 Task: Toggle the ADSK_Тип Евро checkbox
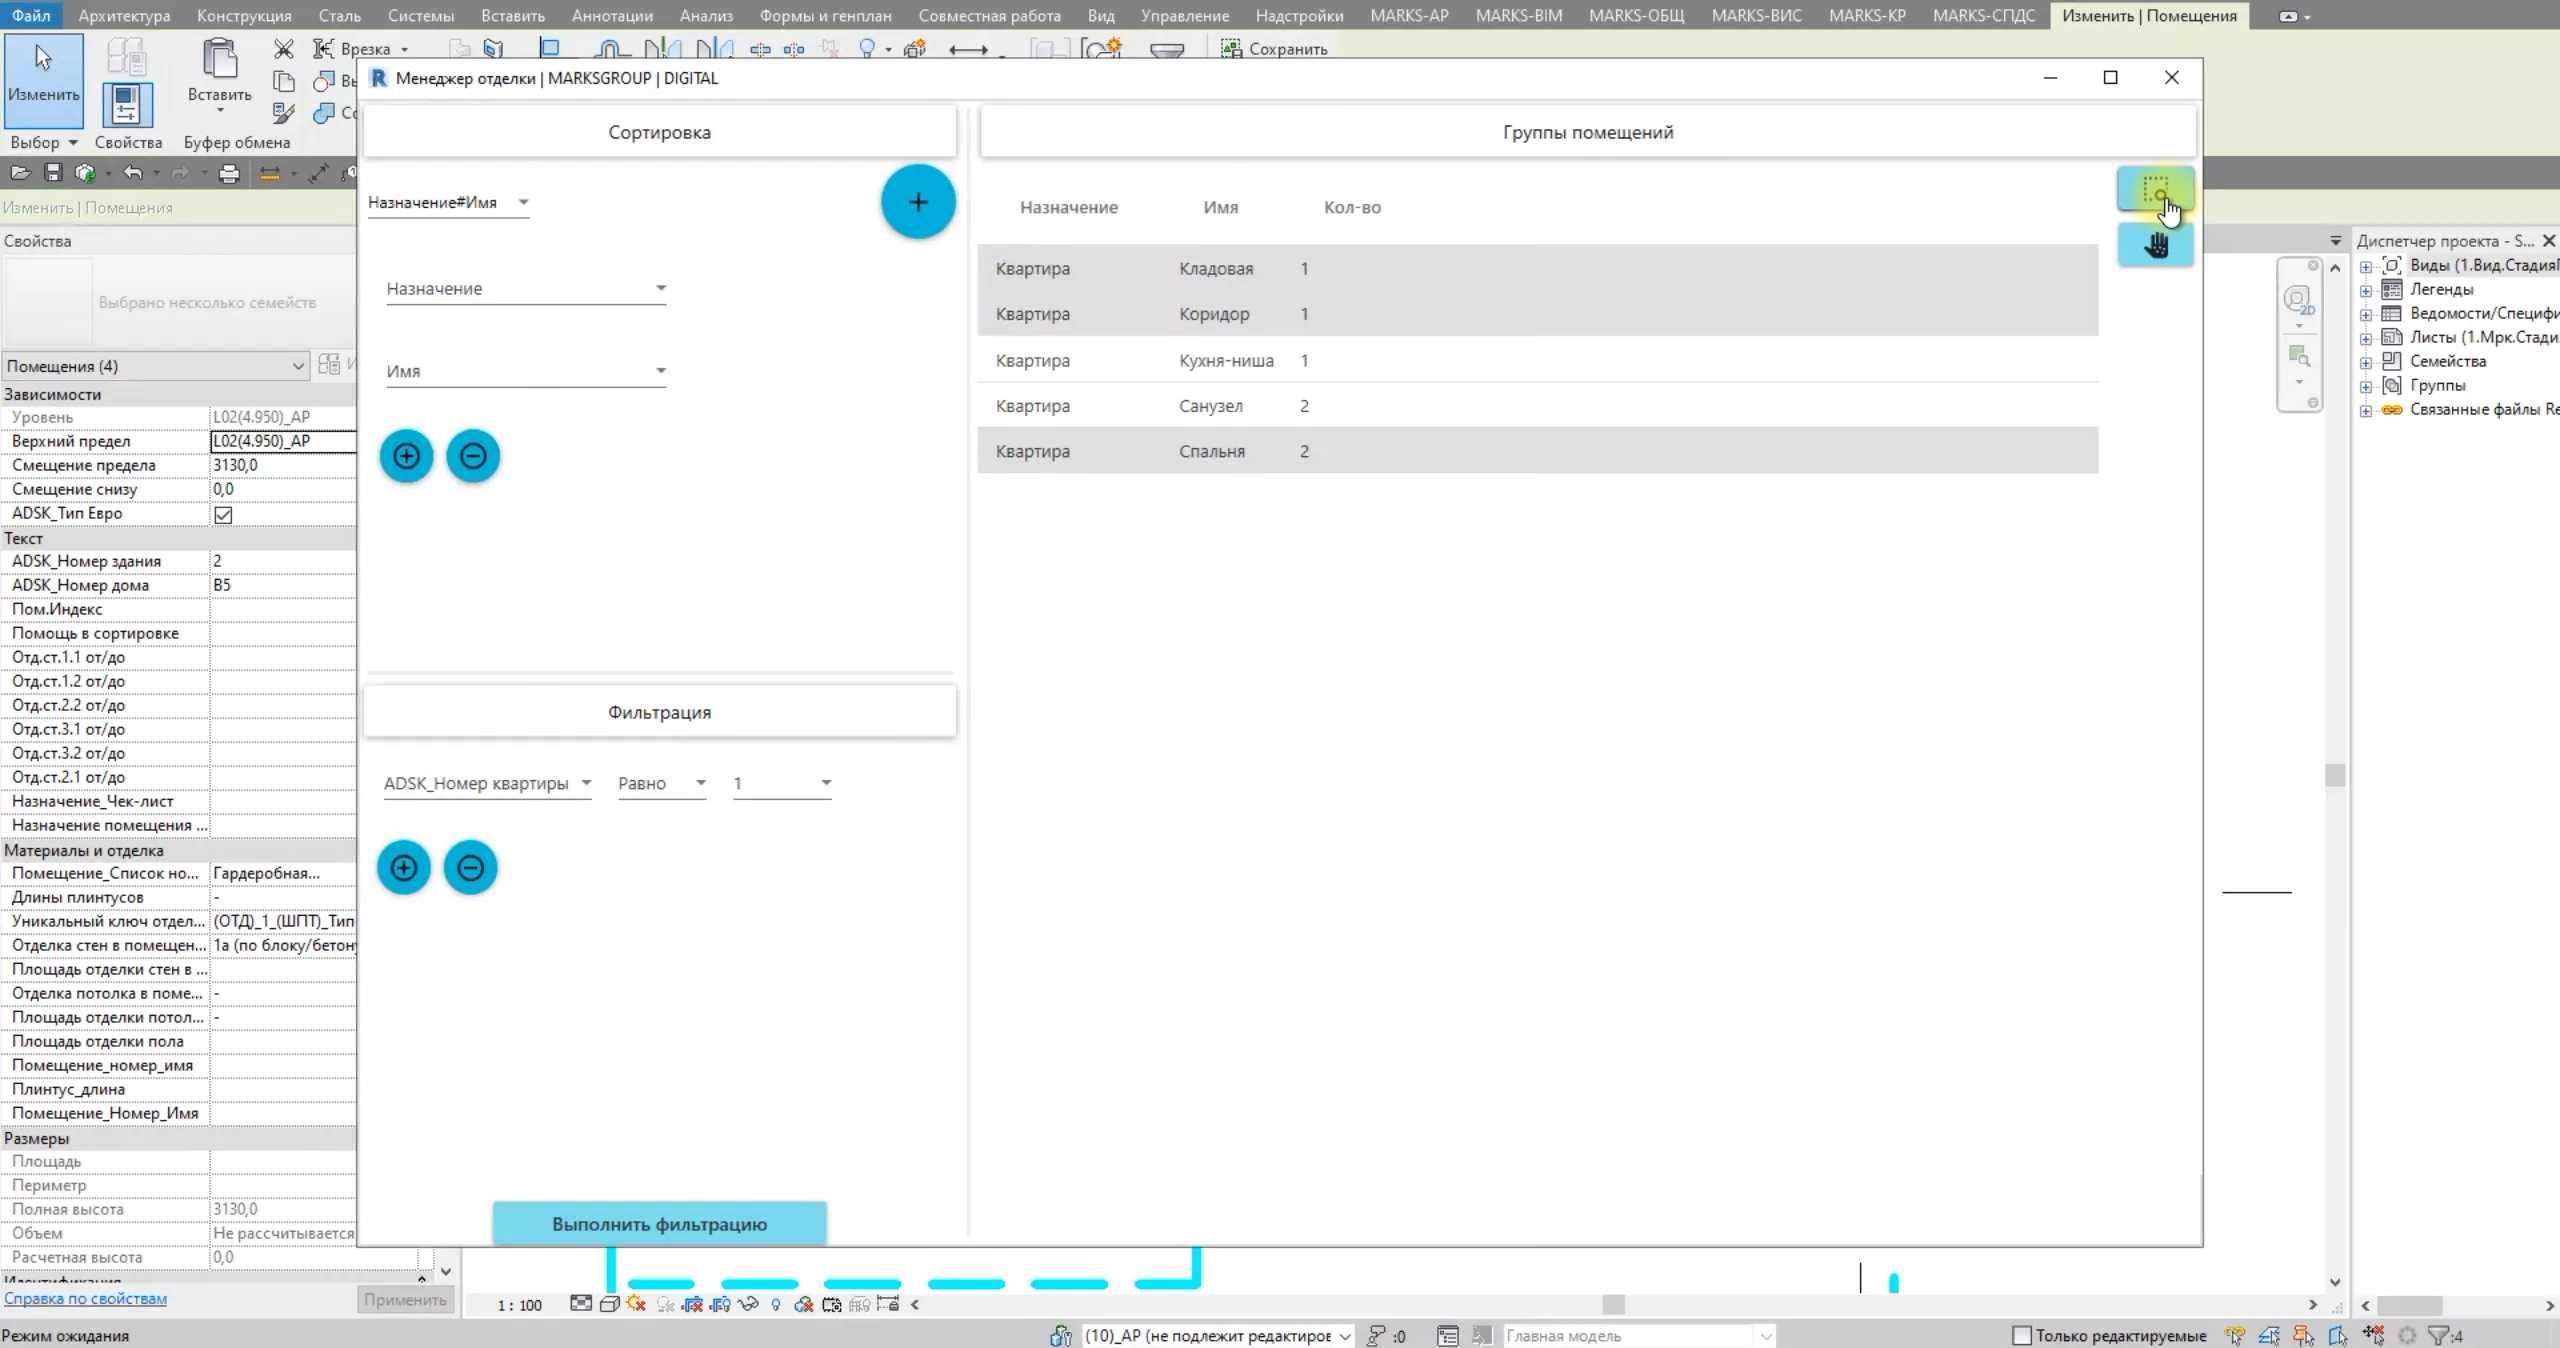223,514
